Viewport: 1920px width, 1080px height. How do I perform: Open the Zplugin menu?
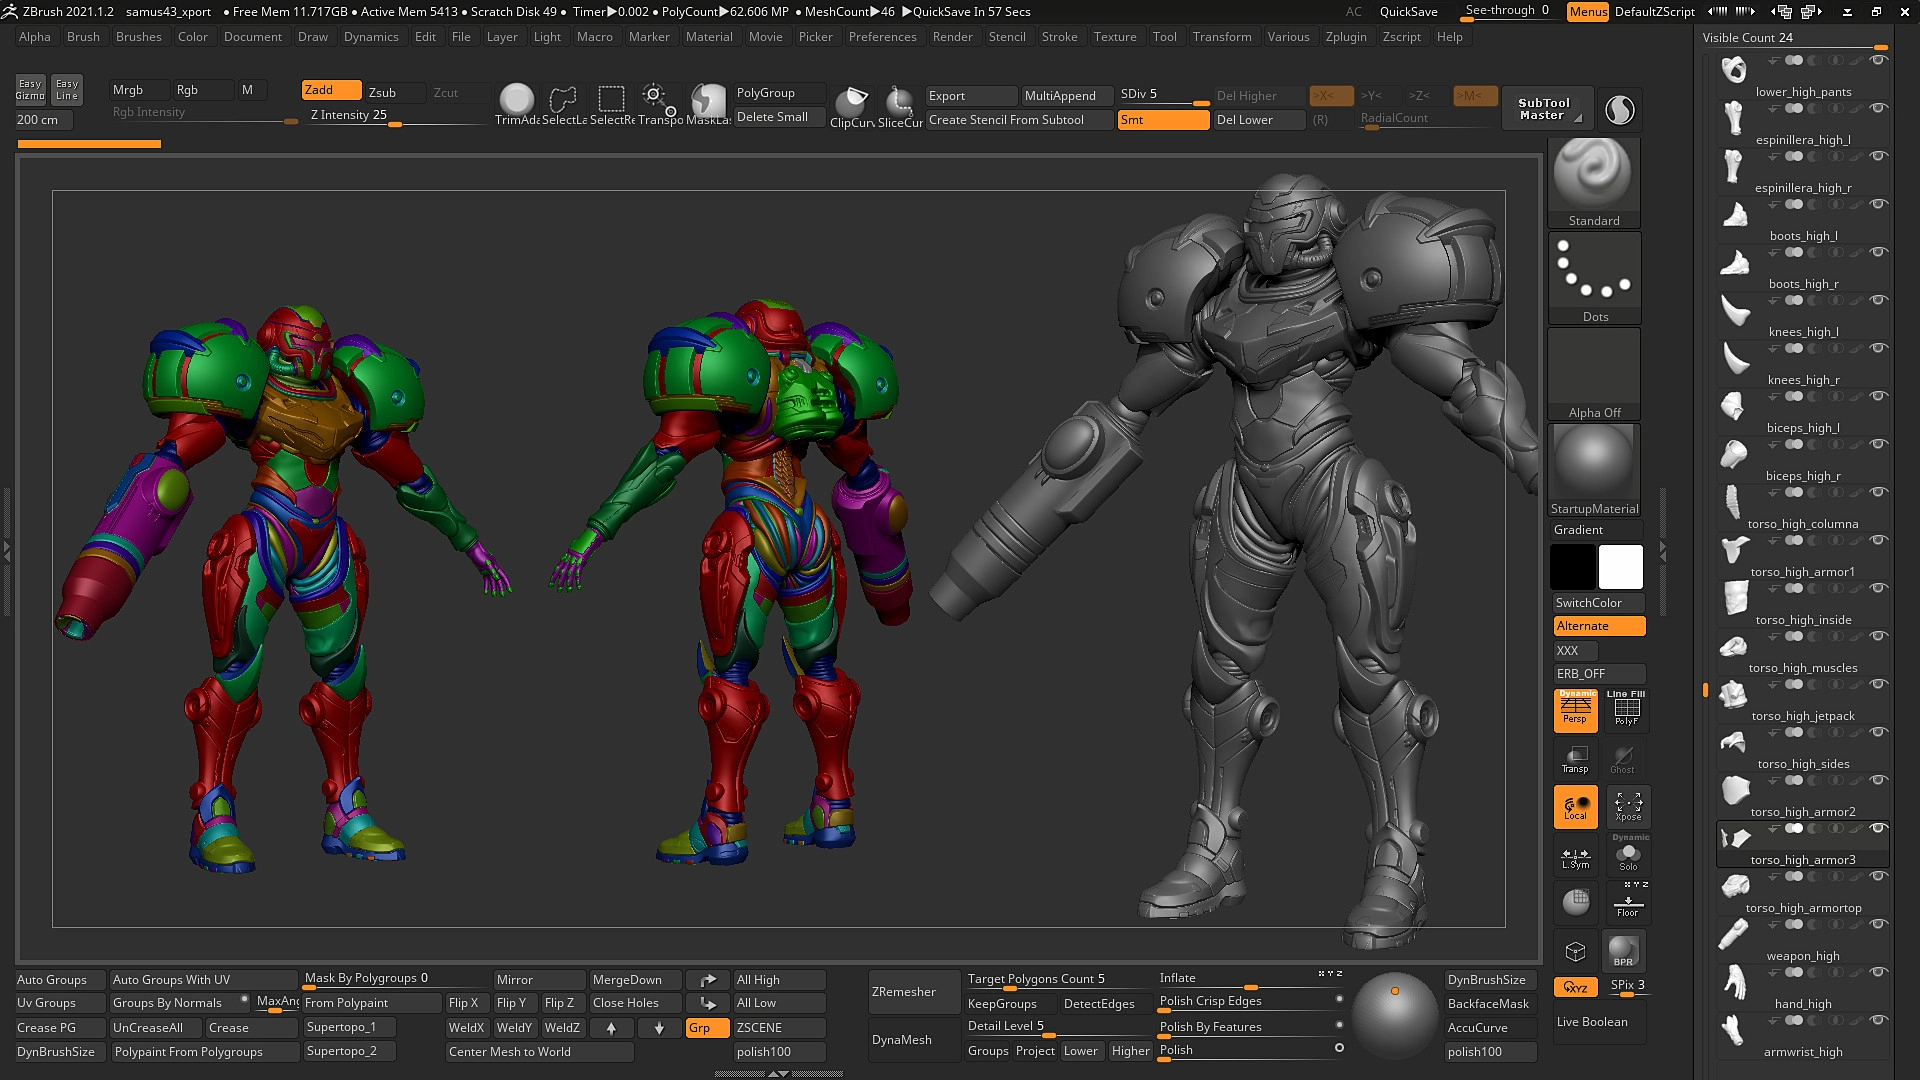(1345, 37)
